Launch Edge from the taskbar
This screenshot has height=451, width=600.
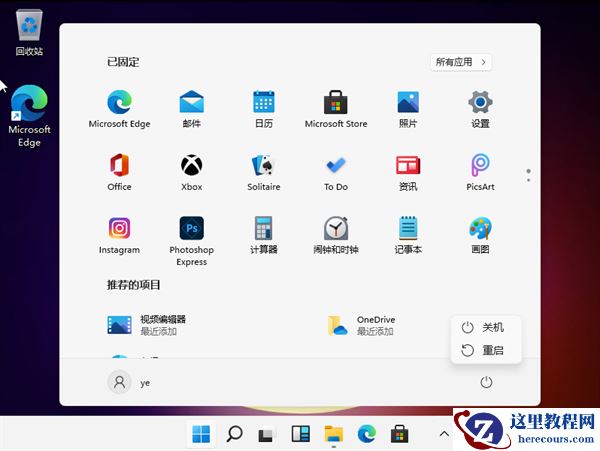click(367, 434)
